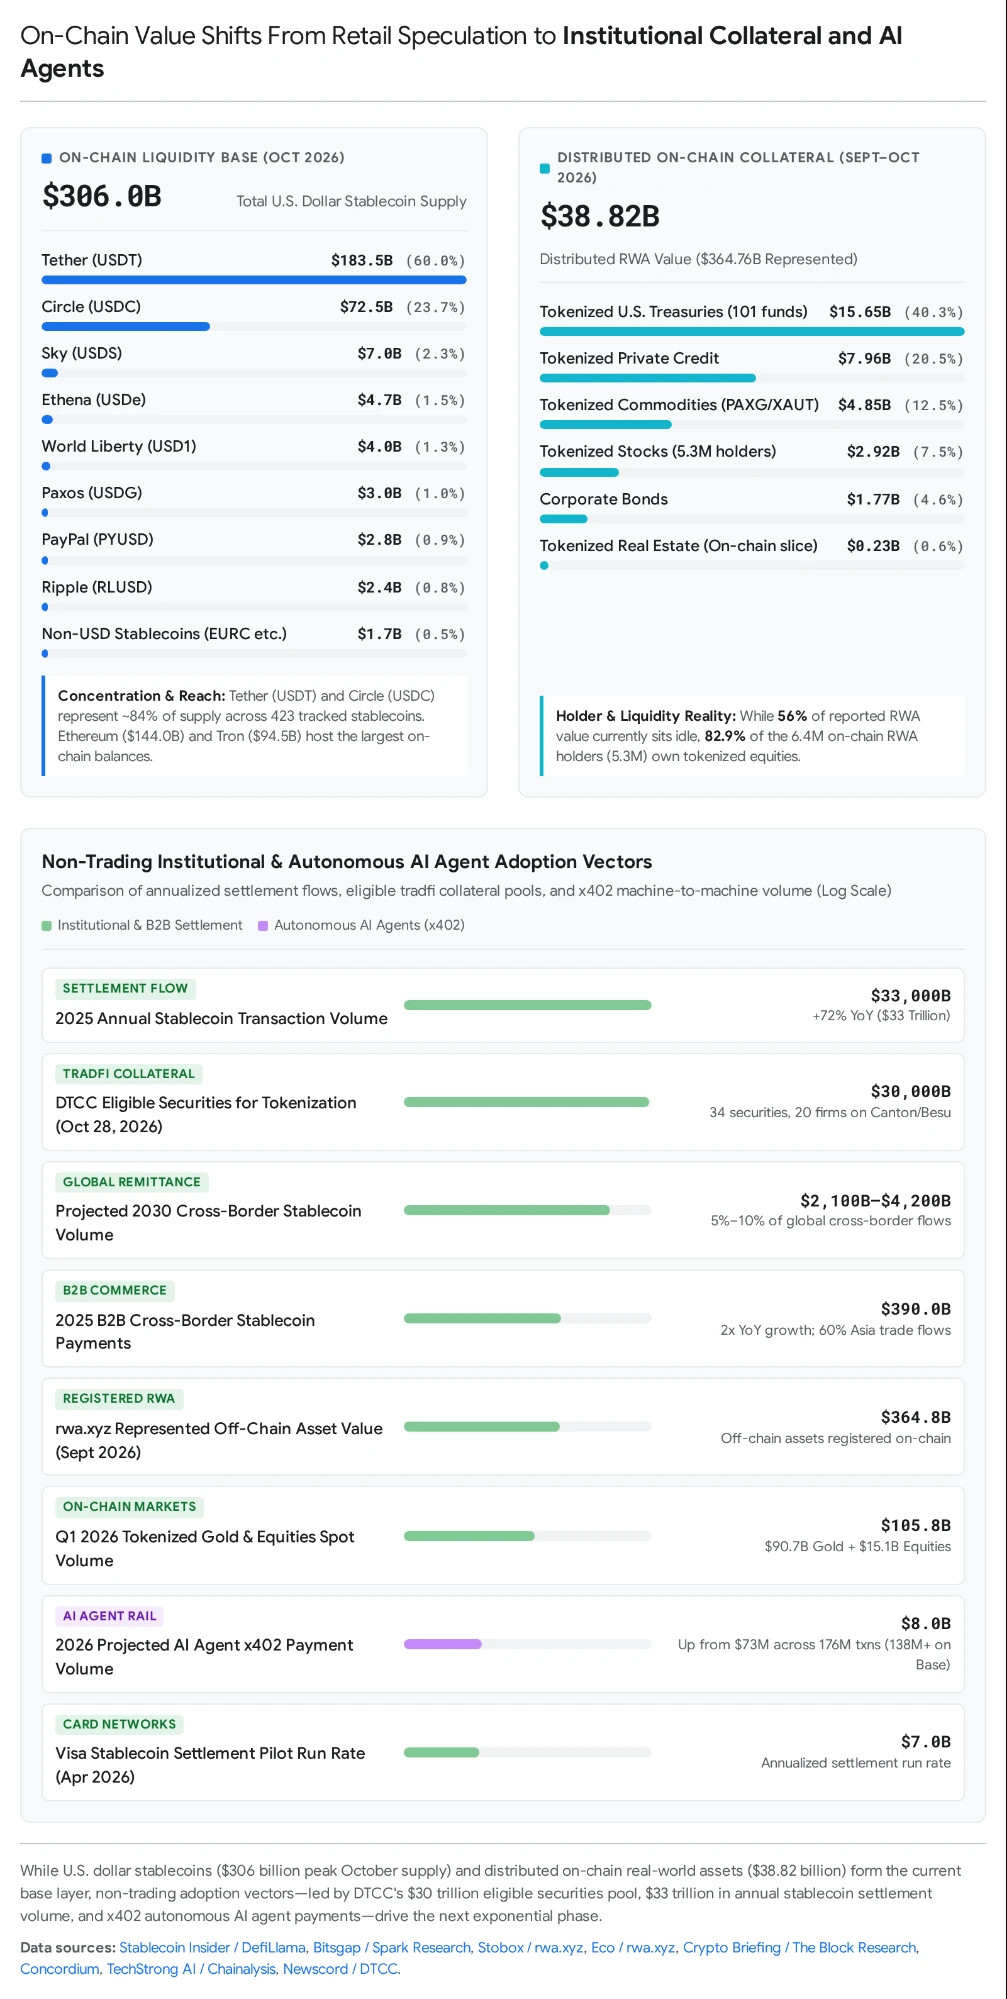Click the Ethena (USDe) row label

click(94, 400)
